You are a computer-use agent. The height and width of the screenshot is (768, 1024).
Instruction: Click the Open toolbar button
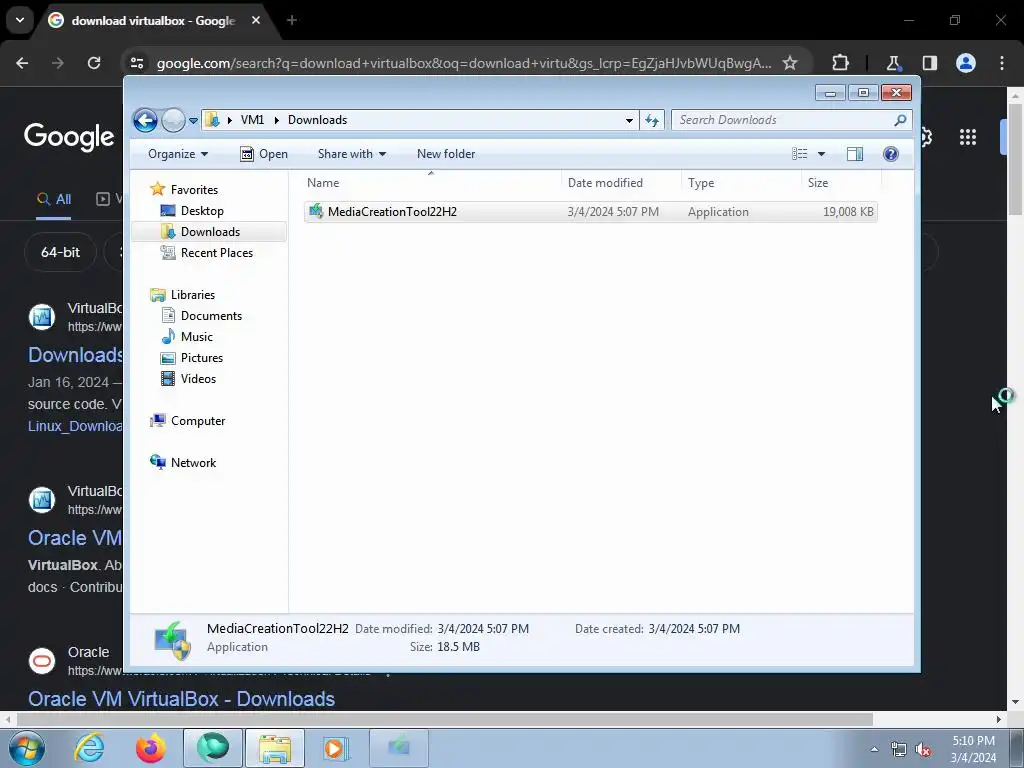click(x=264, y=154)
